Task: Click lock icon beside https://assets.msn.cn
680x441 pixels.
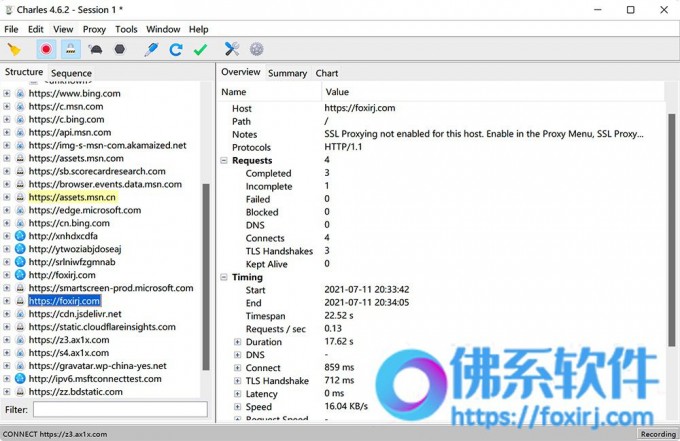Action: point(20,197)
